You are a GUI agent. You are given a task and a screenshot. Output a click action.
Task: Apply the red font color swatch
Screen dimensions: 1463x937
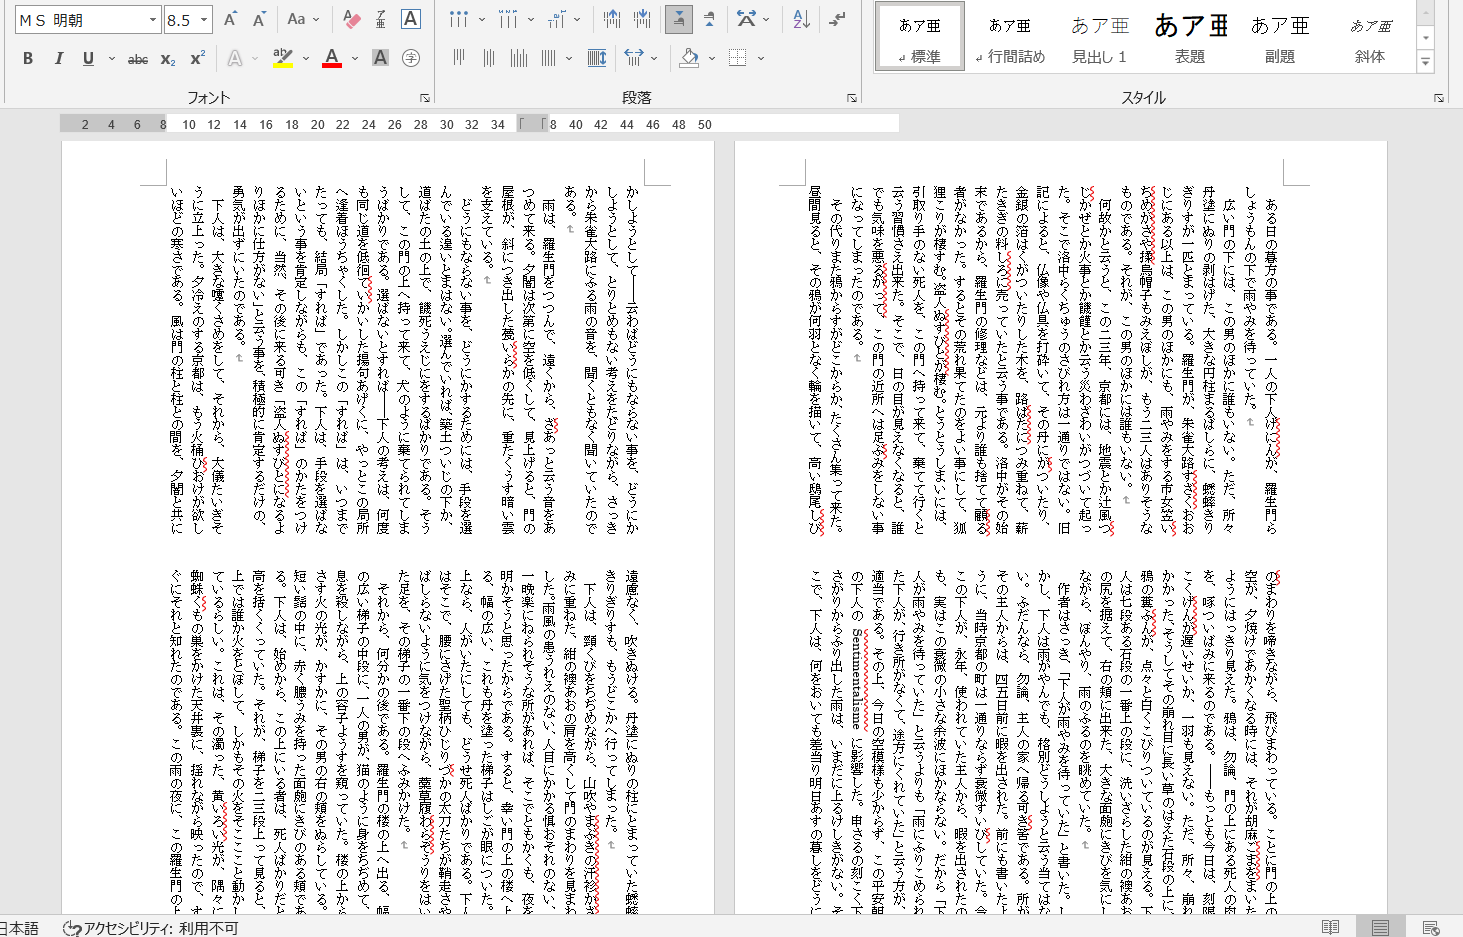tap(331, 58)
